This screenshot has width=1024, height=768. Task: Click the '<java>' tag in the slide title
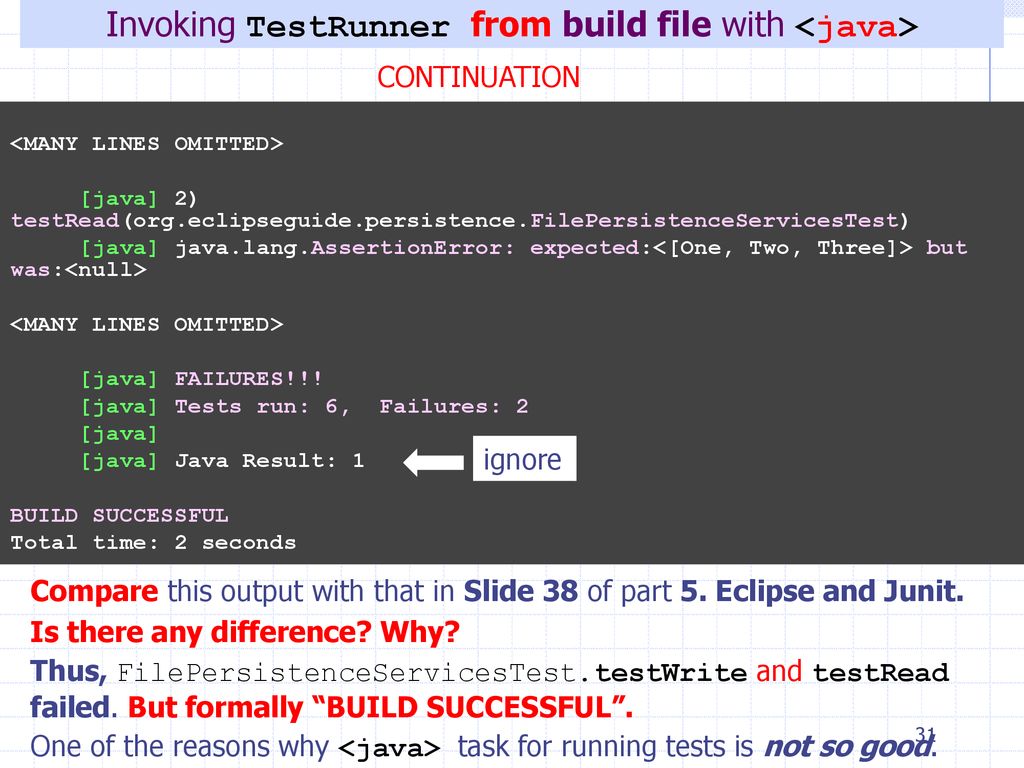(857, 27)
